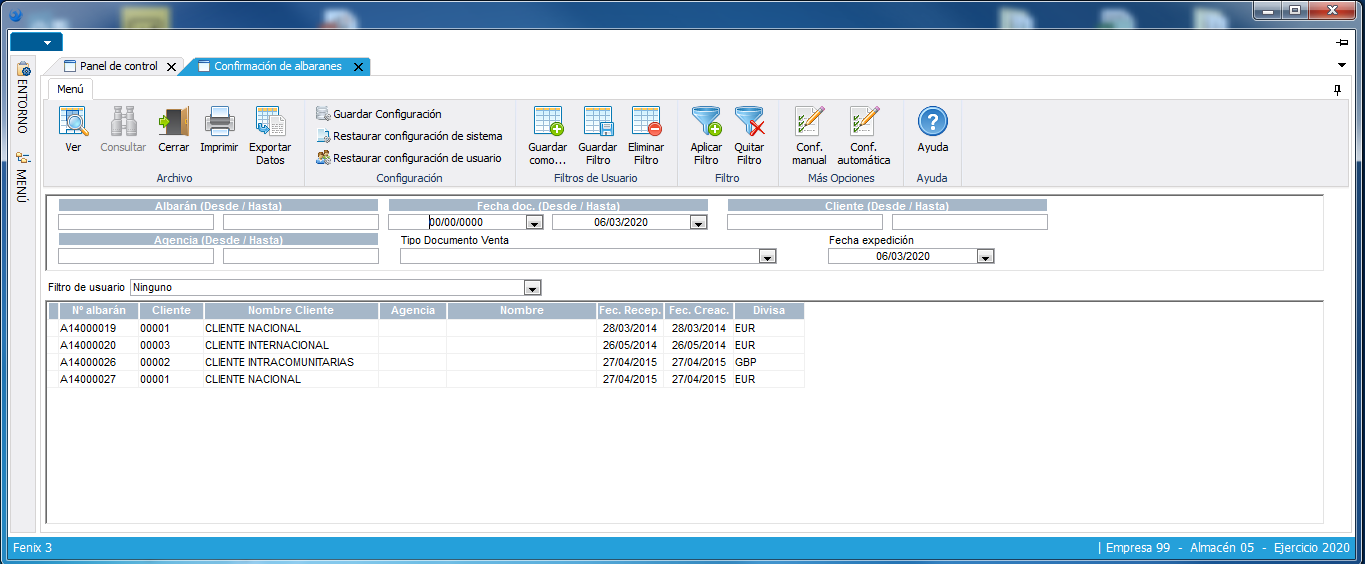
Task: Apply filter with Aplicar Filtro
Action: click(x=706, y=122)
